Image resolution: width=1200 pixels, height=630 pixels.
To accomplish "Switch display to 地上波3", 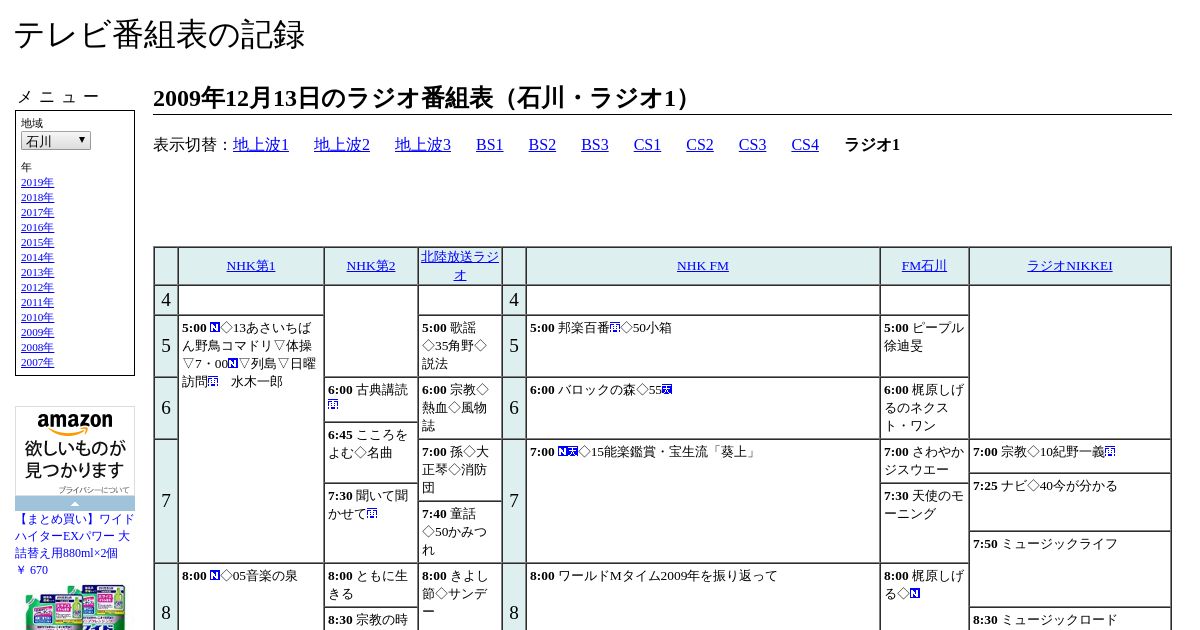I will (423, 145).
